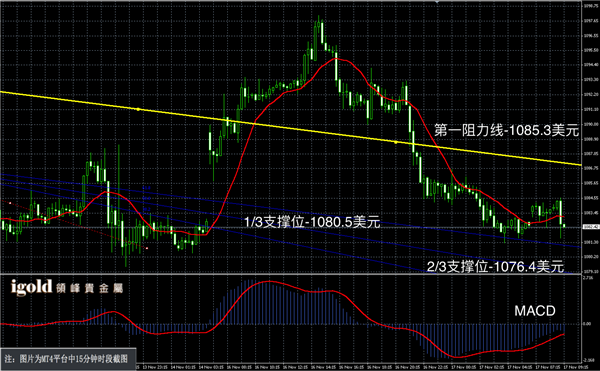600x371 pixels.
Task: Select the yellow resistance trendline
Action: 291,128
